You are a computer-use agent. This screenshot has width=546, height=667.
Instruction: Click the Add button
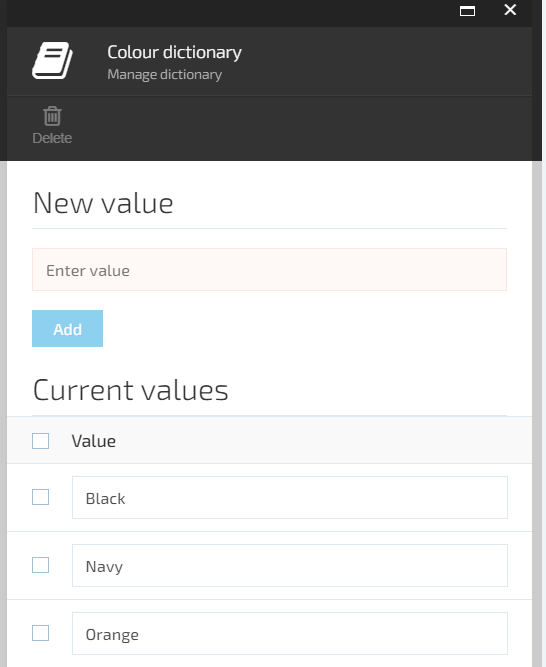(x=67, y=328)
